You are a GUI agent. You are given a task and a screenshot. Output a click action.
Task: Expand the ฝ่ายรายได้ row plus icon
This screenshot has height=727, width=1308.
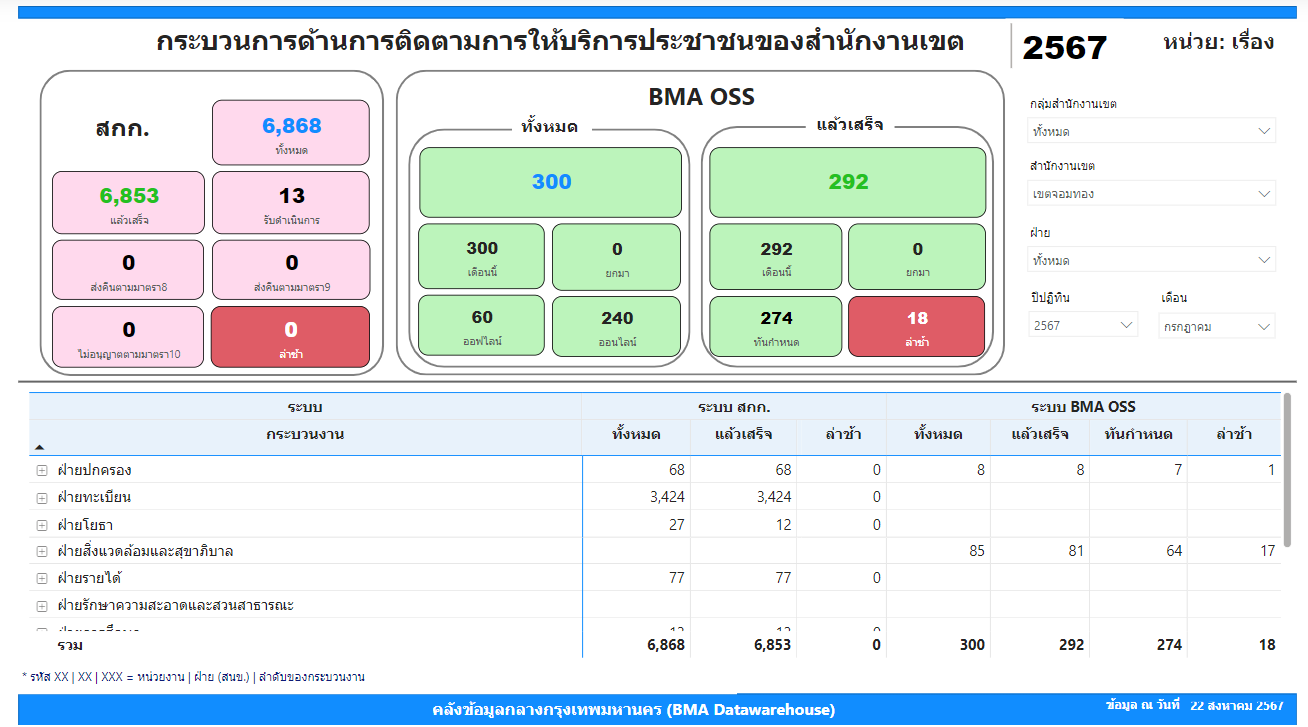pos(42,578)
